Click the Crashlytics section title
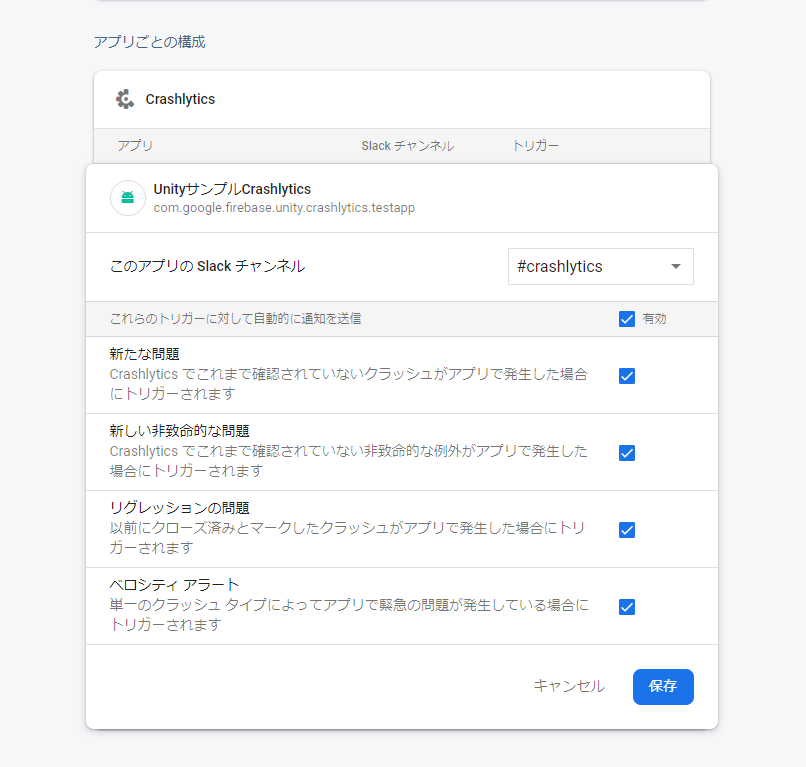 point(180,99)
